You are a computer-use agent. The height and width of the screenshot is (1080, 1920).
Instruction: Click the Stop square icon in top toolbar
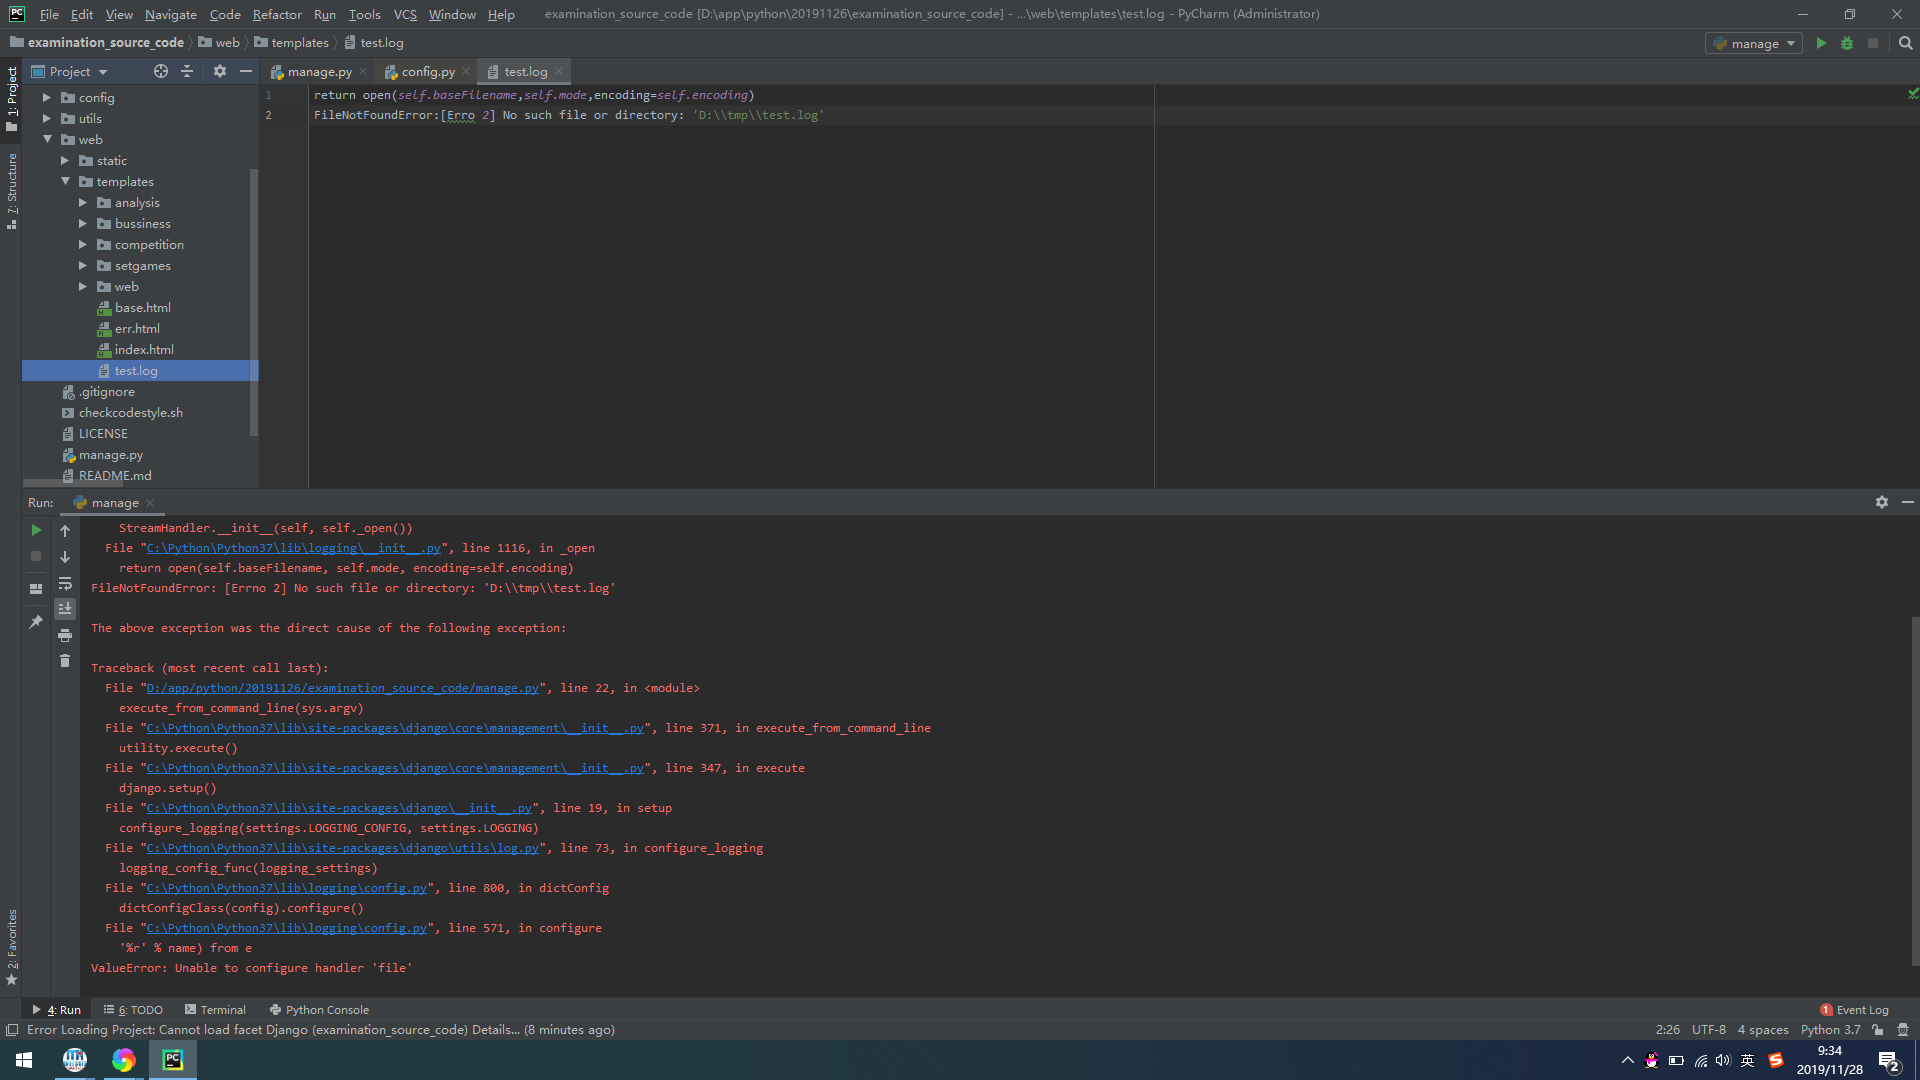coord(1873,43)
